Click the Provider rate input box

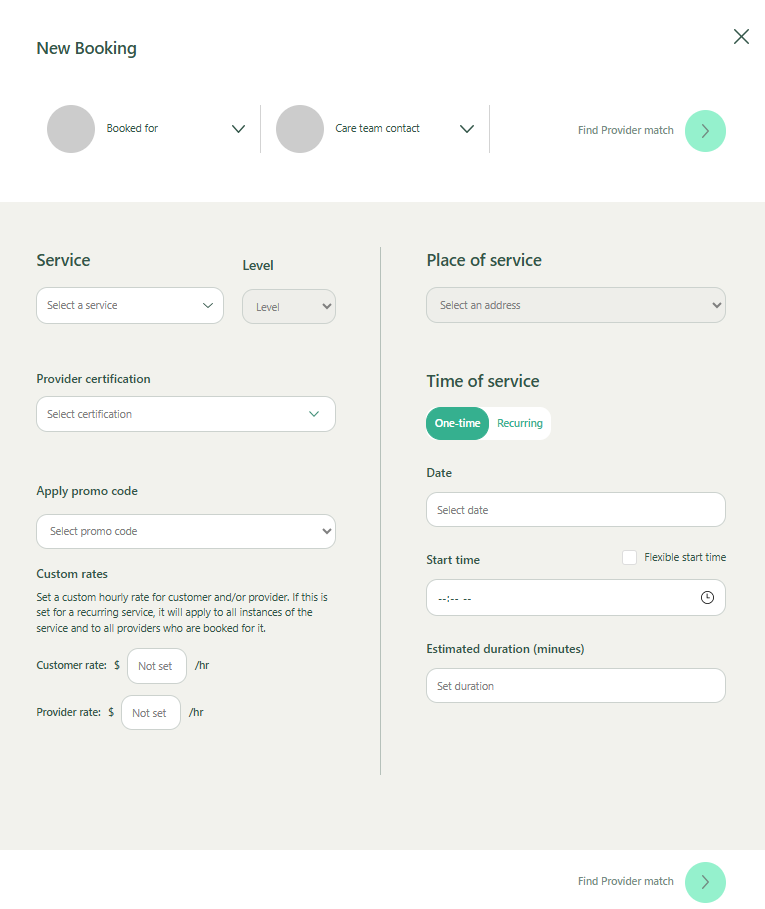(x=150, y=713)
